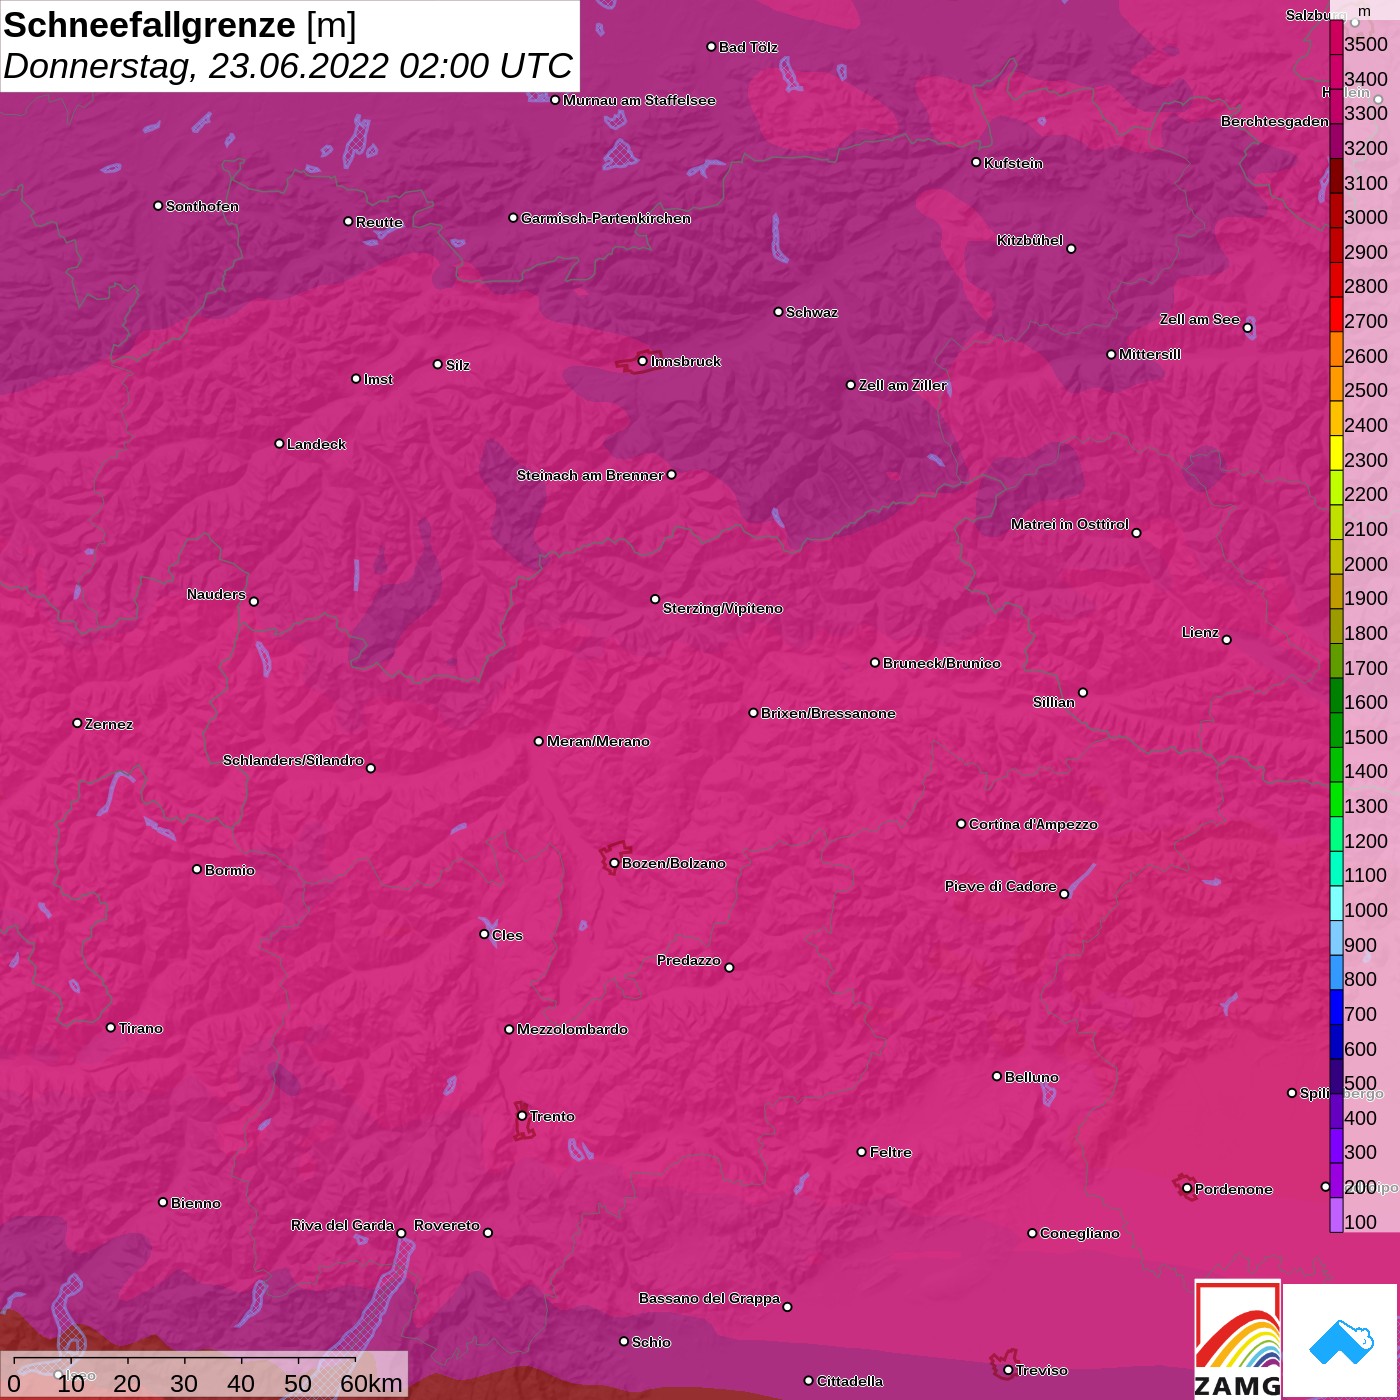Image resolution: width=1400 pixels, height=1400 pixels.
Task: Click the Sillian label
Action: 1054,702
